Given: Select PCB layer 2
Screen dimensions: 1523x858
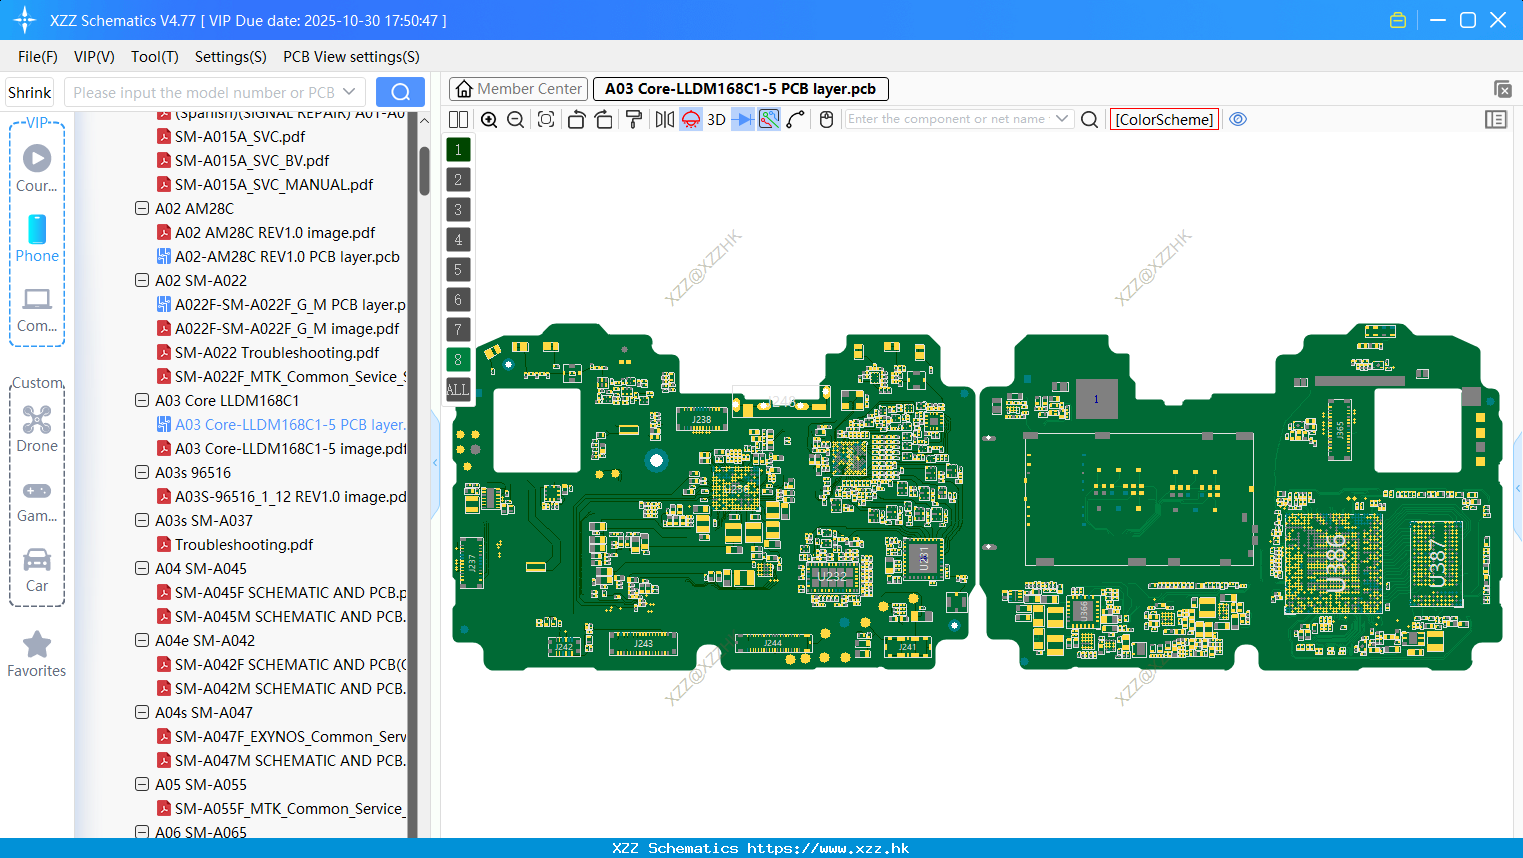Looking at the screenshot, I should [x=458, y=180].
